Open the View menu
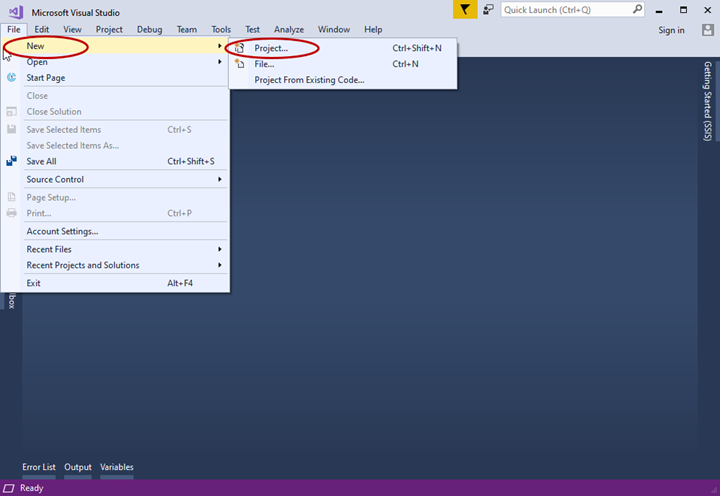Viewport: 720px width, 496px height. pyautogui.click(x=72, y=29)
